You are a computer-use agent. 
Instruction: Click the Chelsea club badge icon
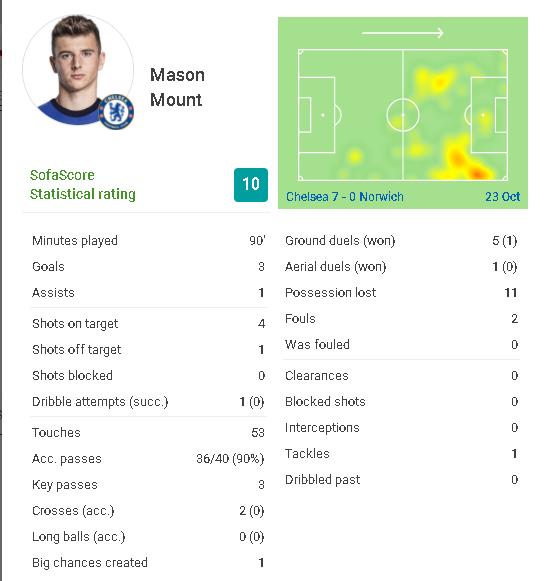pos(116,112)
